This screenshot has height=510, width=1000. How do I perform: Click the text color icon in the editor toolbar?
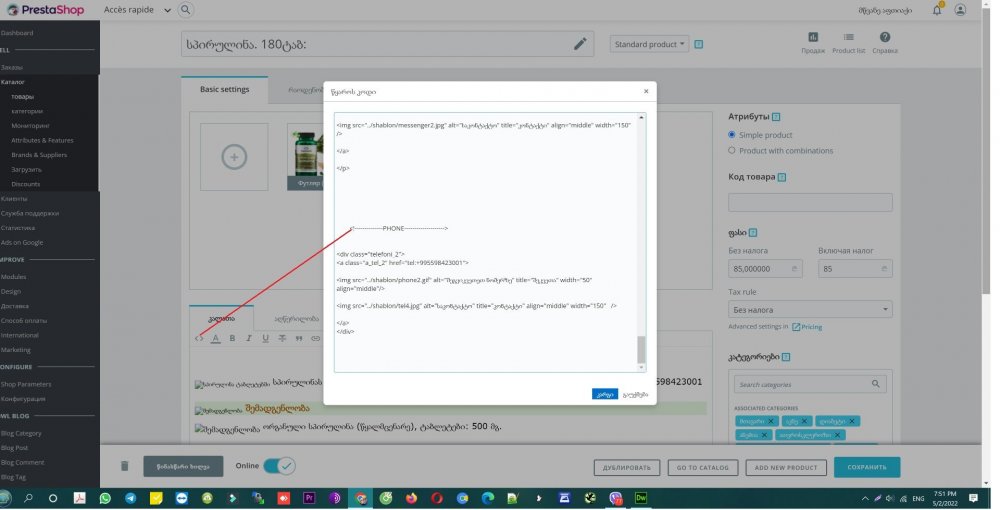point(216,339)
